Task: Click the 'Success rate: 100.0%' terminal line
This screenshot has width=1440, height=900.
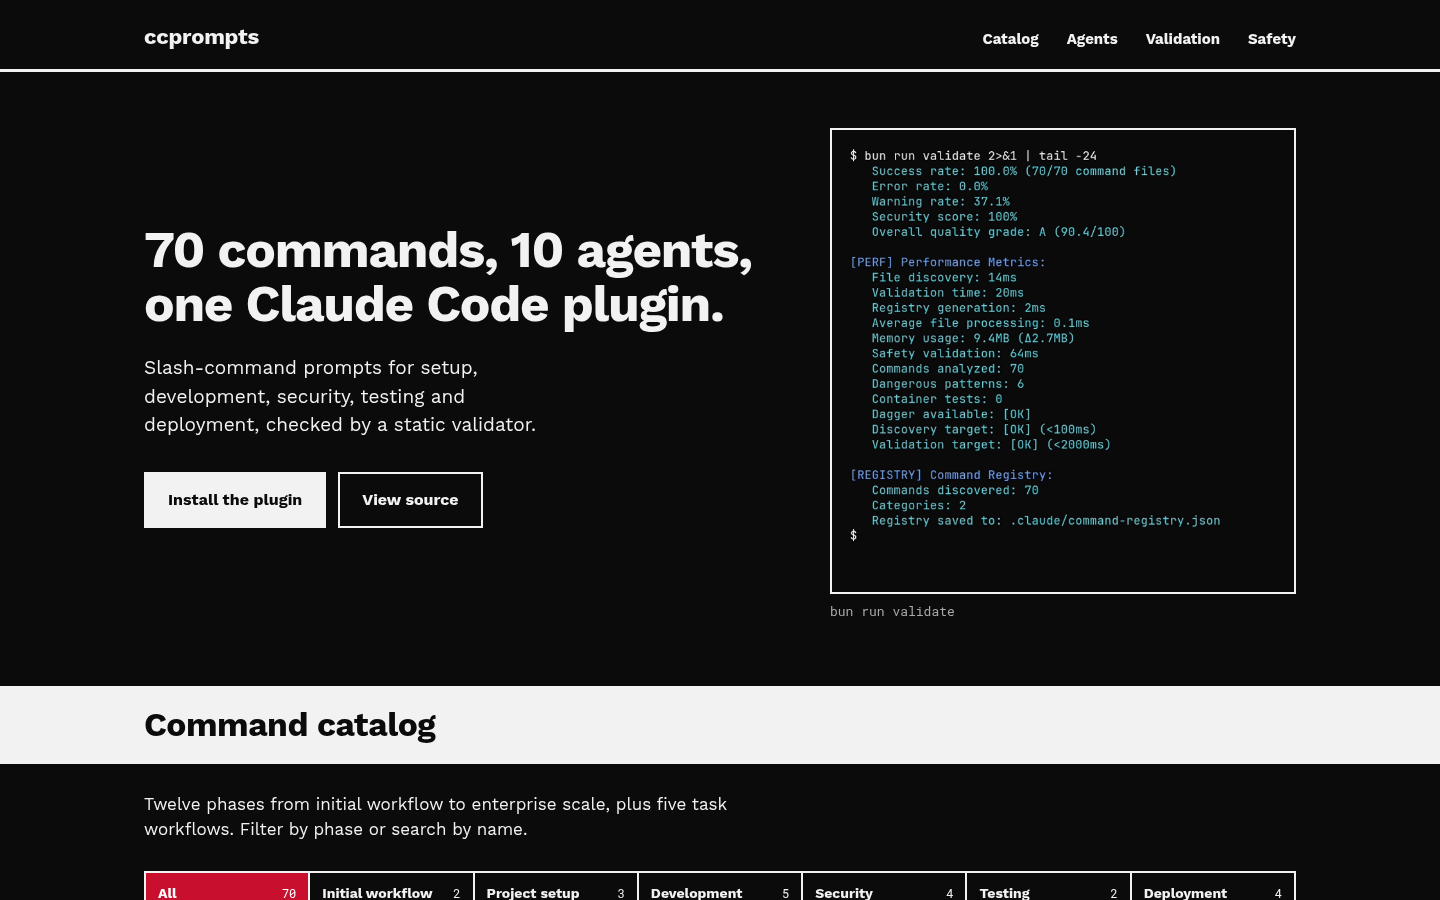Action: [1023, 171]
